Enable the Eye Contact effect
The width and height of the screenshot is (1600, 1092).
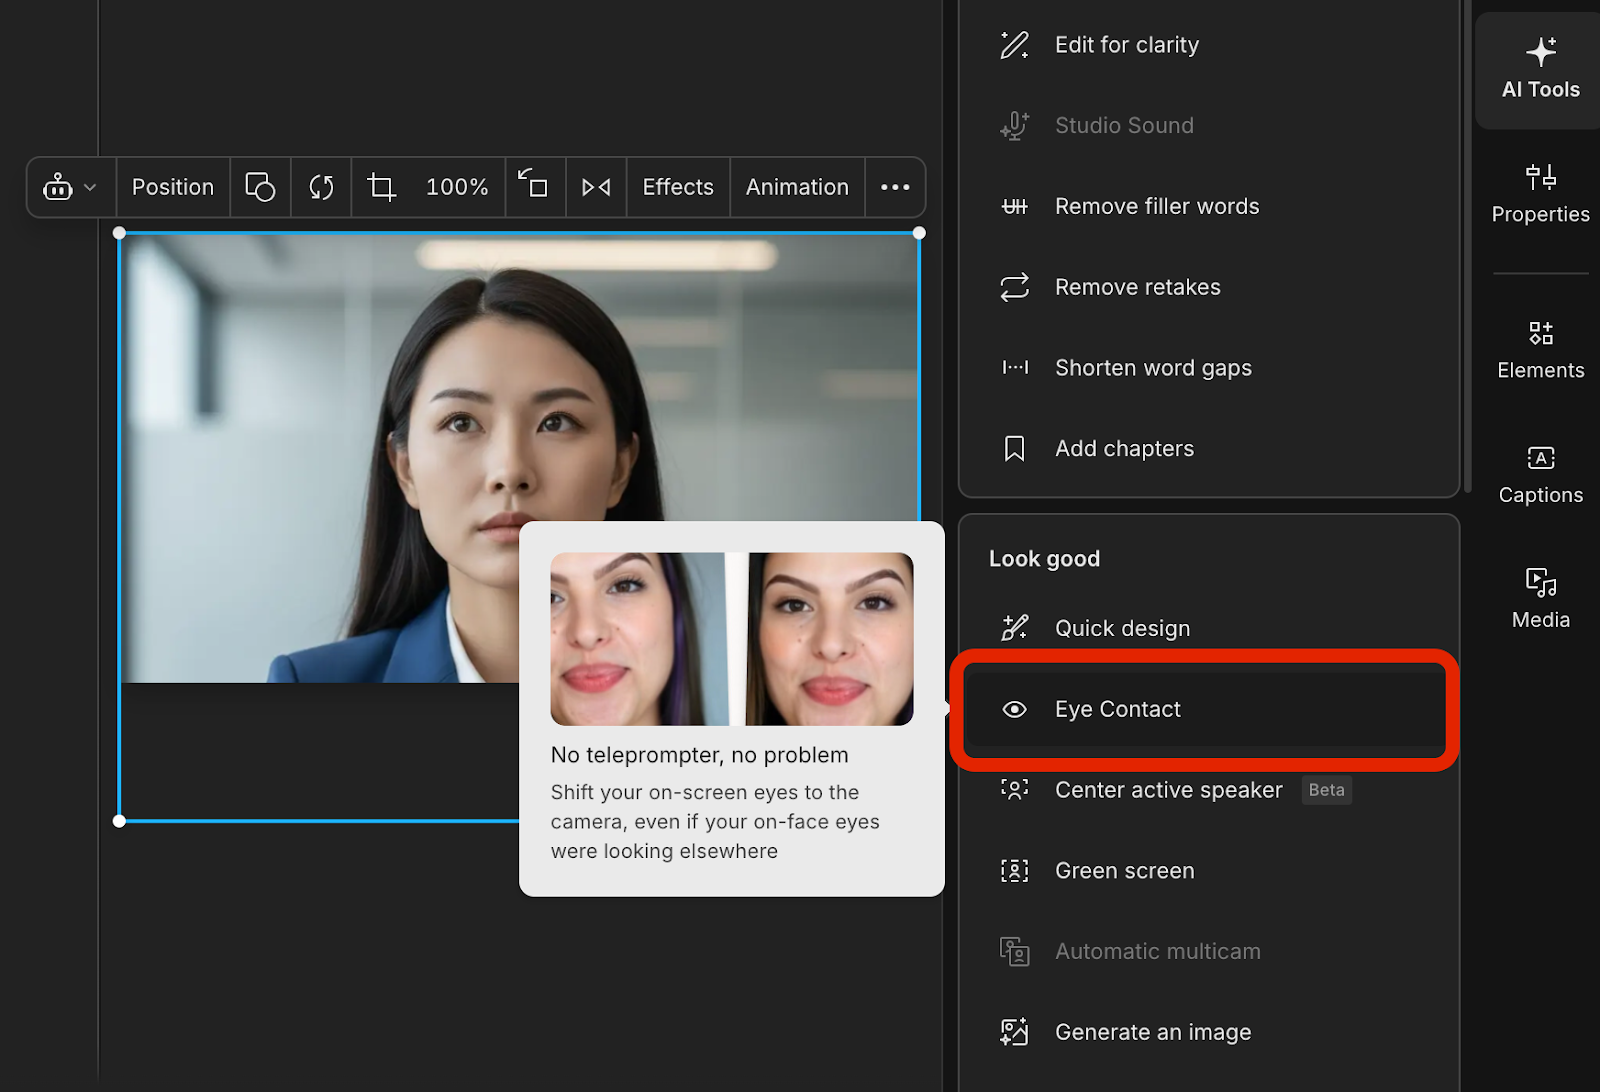point(1117,709)
